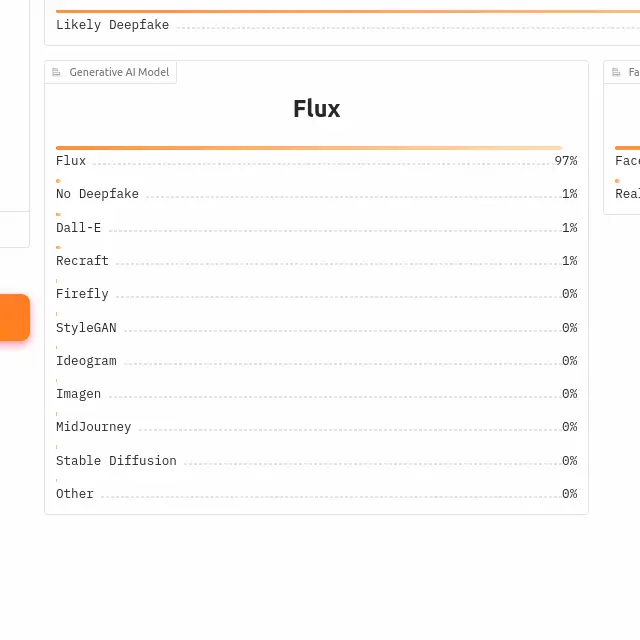The width and height of the screenshot is (640, 640).
Task: Select the Stable Diffusion row
Action: 316,461
